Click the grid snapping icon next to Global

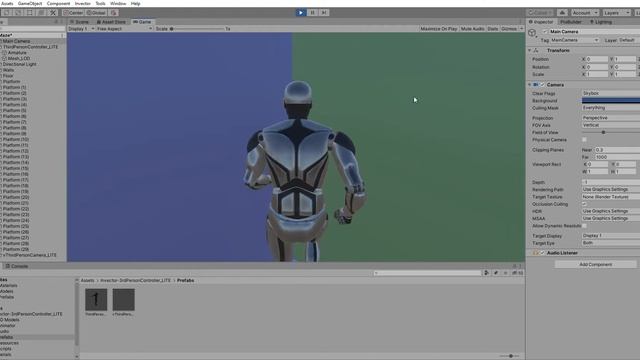114,13
